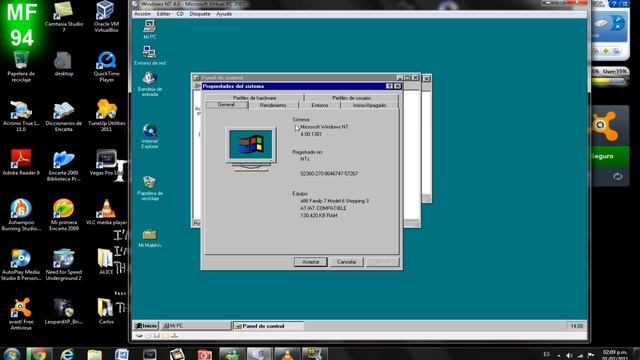Select Mi PC icon inside Windows NT
Image resolution: width=640 pixels, height=360 pixels.
point(149,29)
